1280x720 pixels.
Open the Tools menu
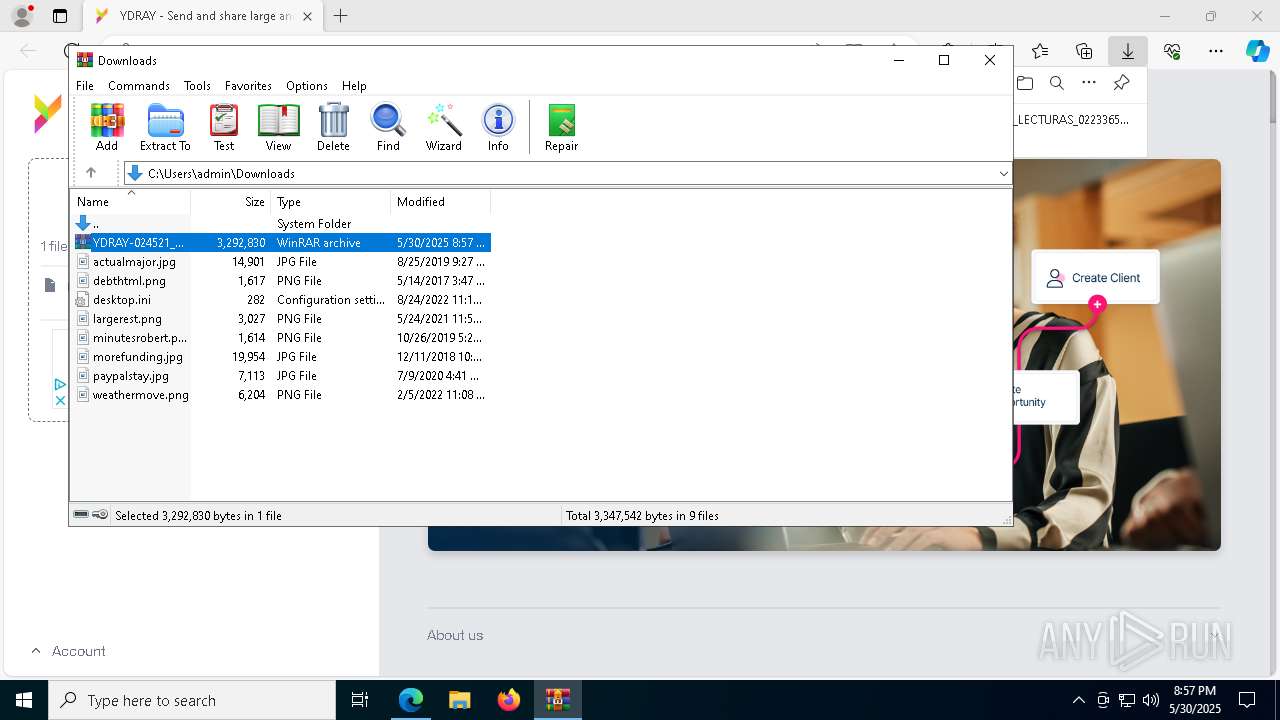point(197,86)
